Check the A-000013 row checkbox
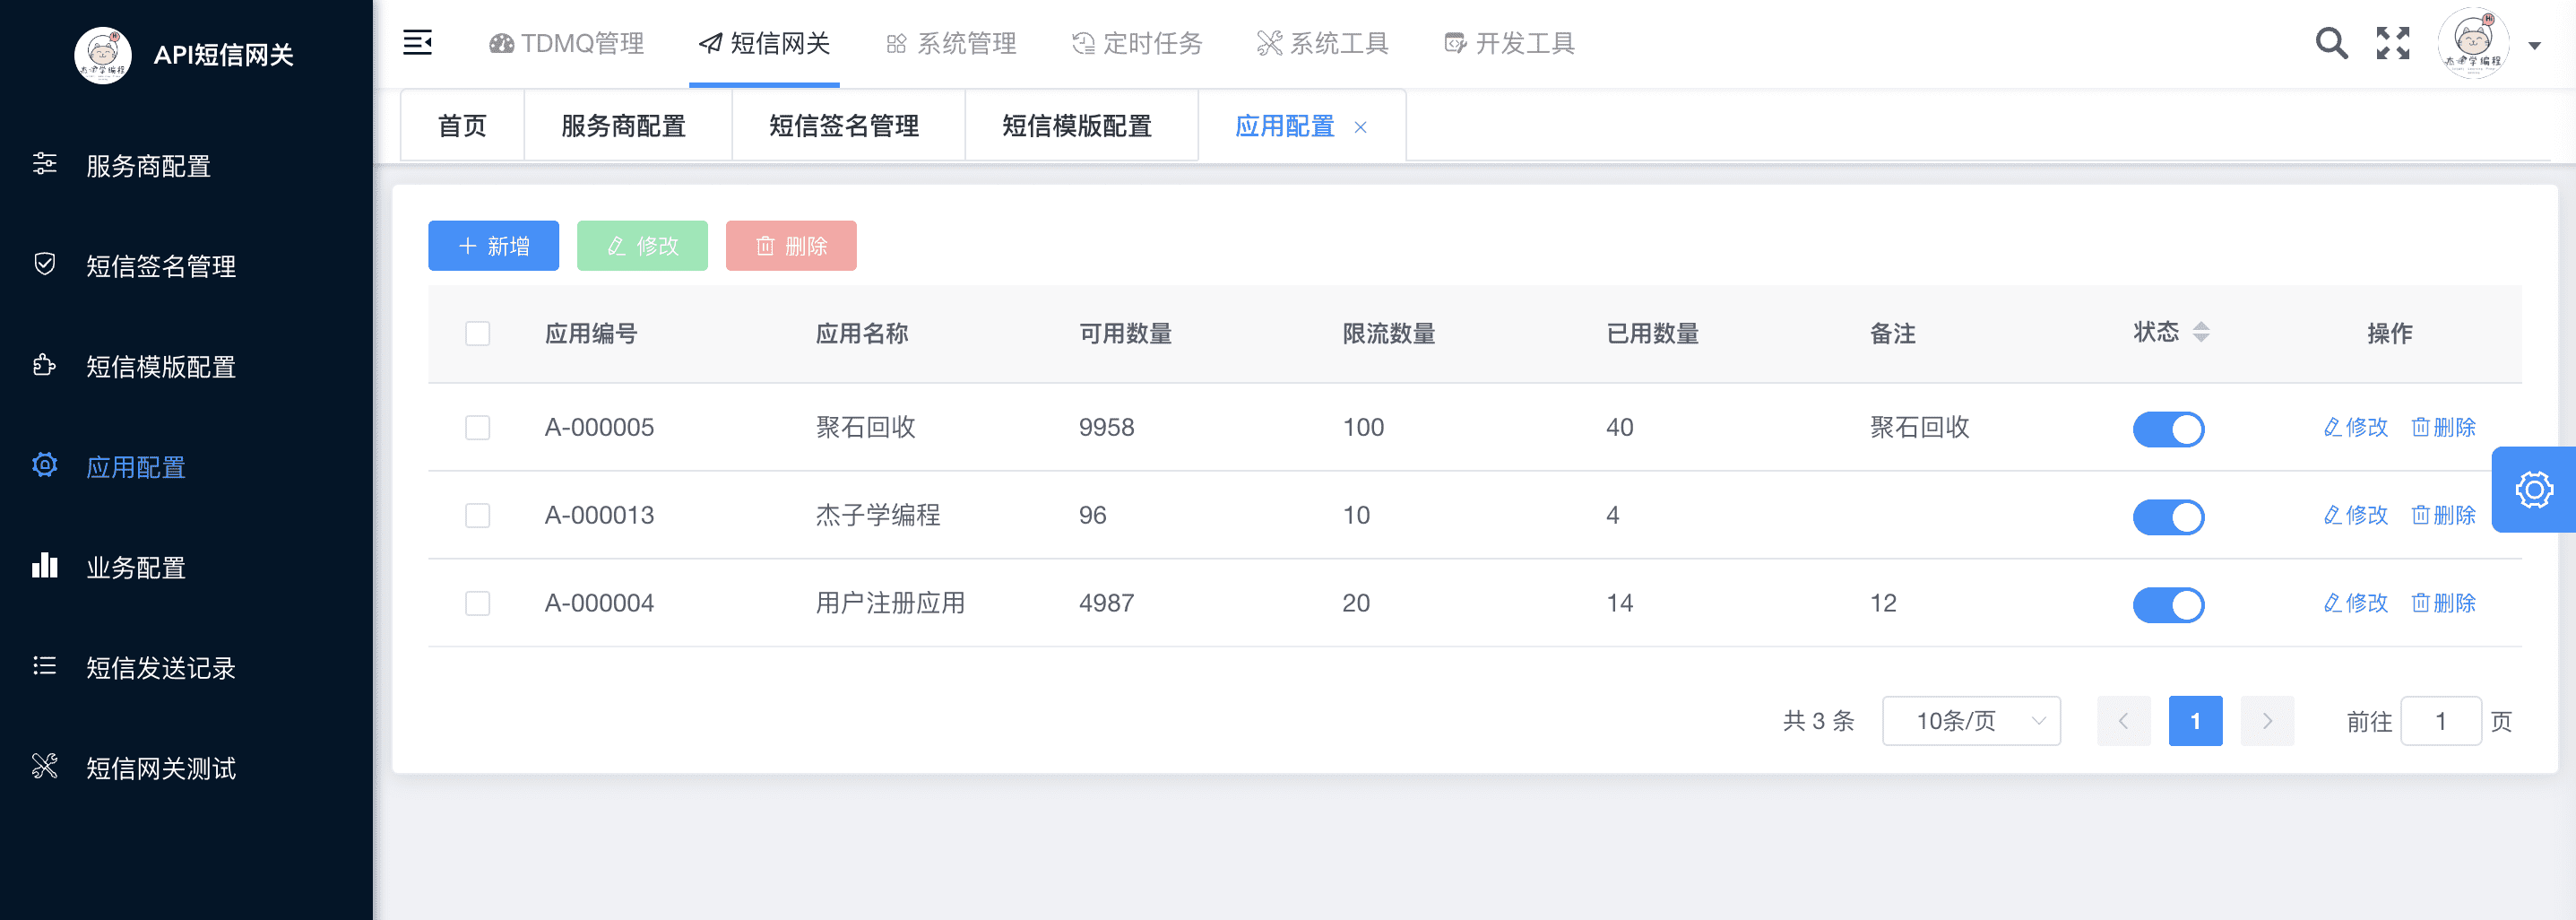 pyautogui.click(x=478, y=515)
